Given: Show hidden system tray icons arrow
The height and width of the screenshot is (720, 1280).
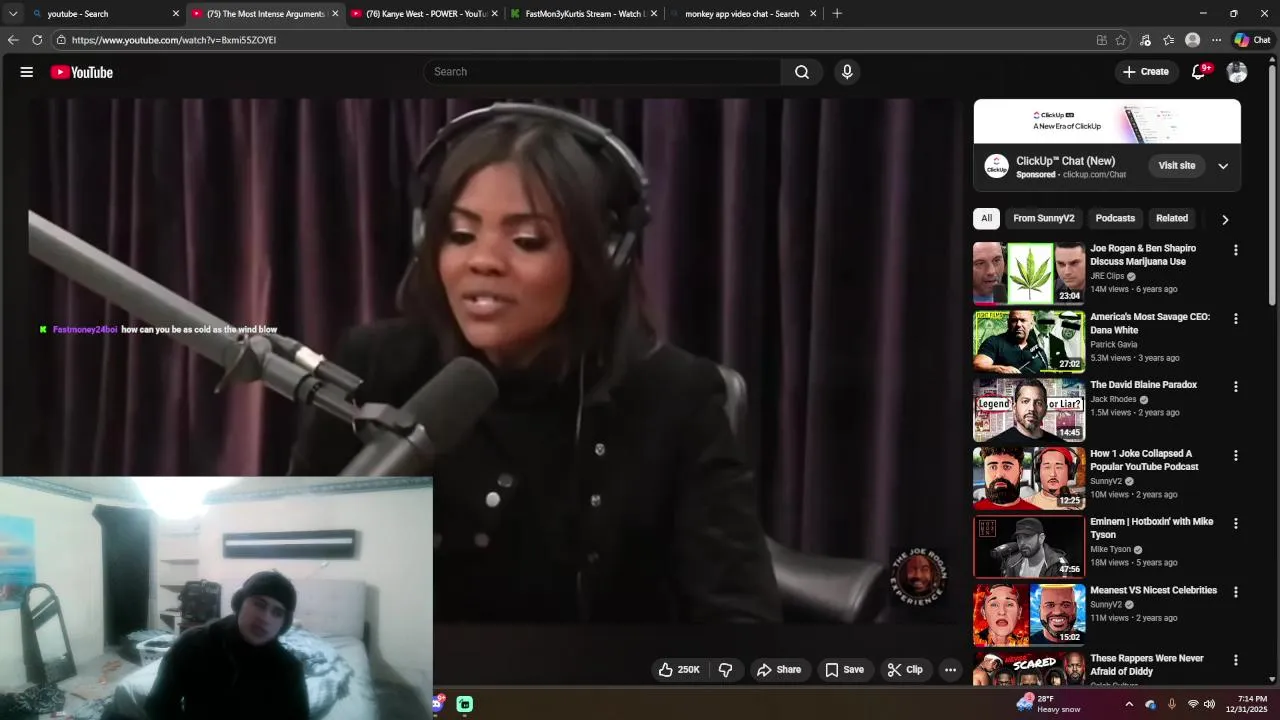Looking at the screenshot, I should pos(1129,704).
